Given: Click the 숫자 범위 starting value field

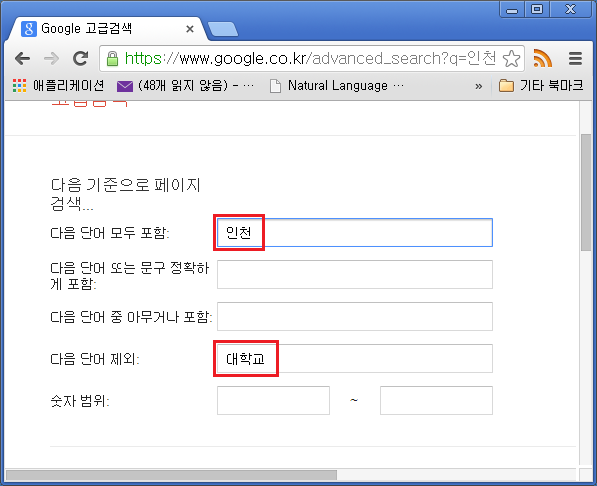Looking at the screenshot, I should [273, 400].
